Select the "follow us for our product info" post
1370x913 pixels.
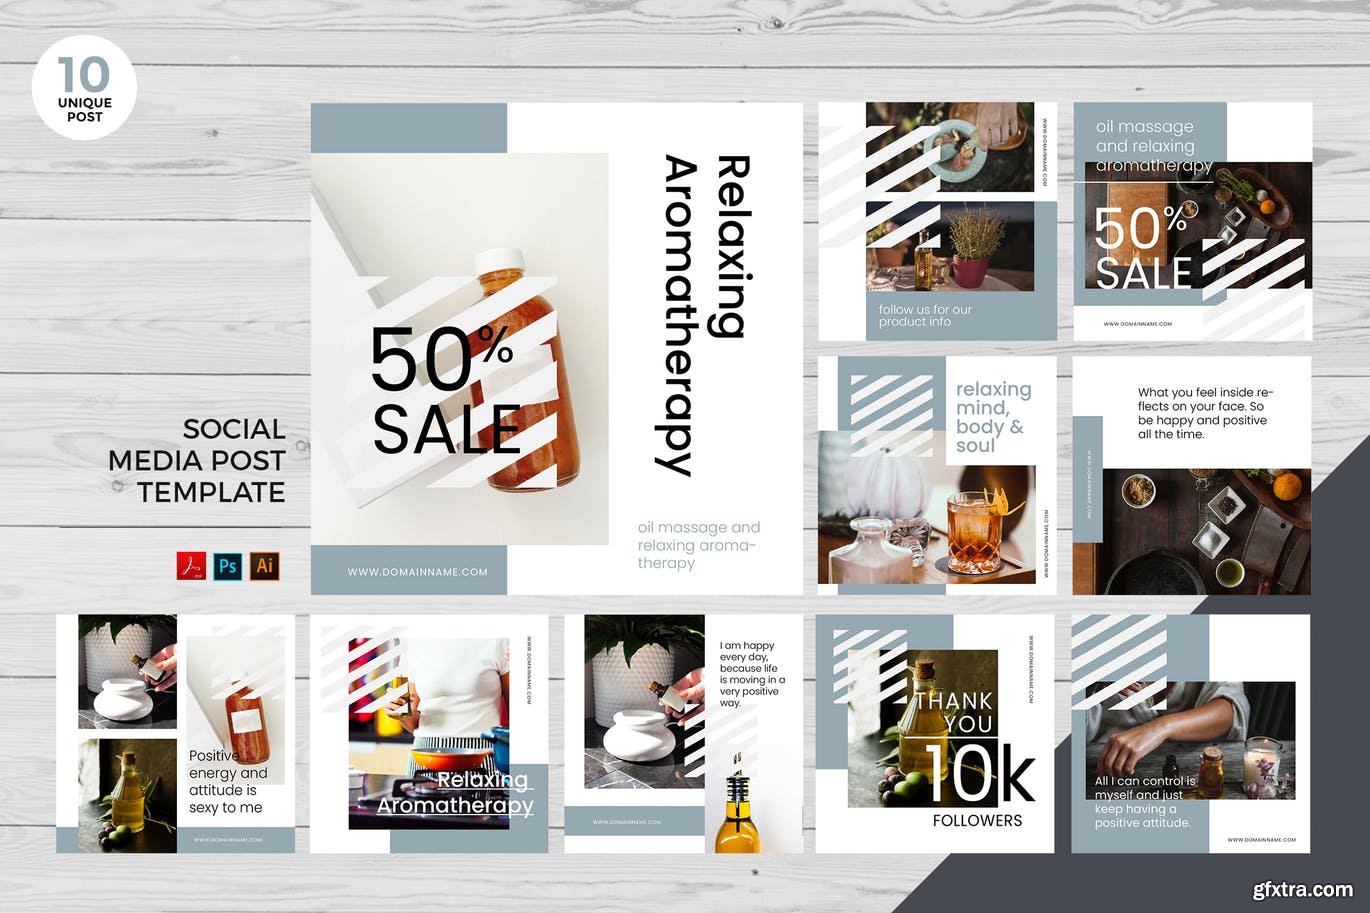pos(937,221)
